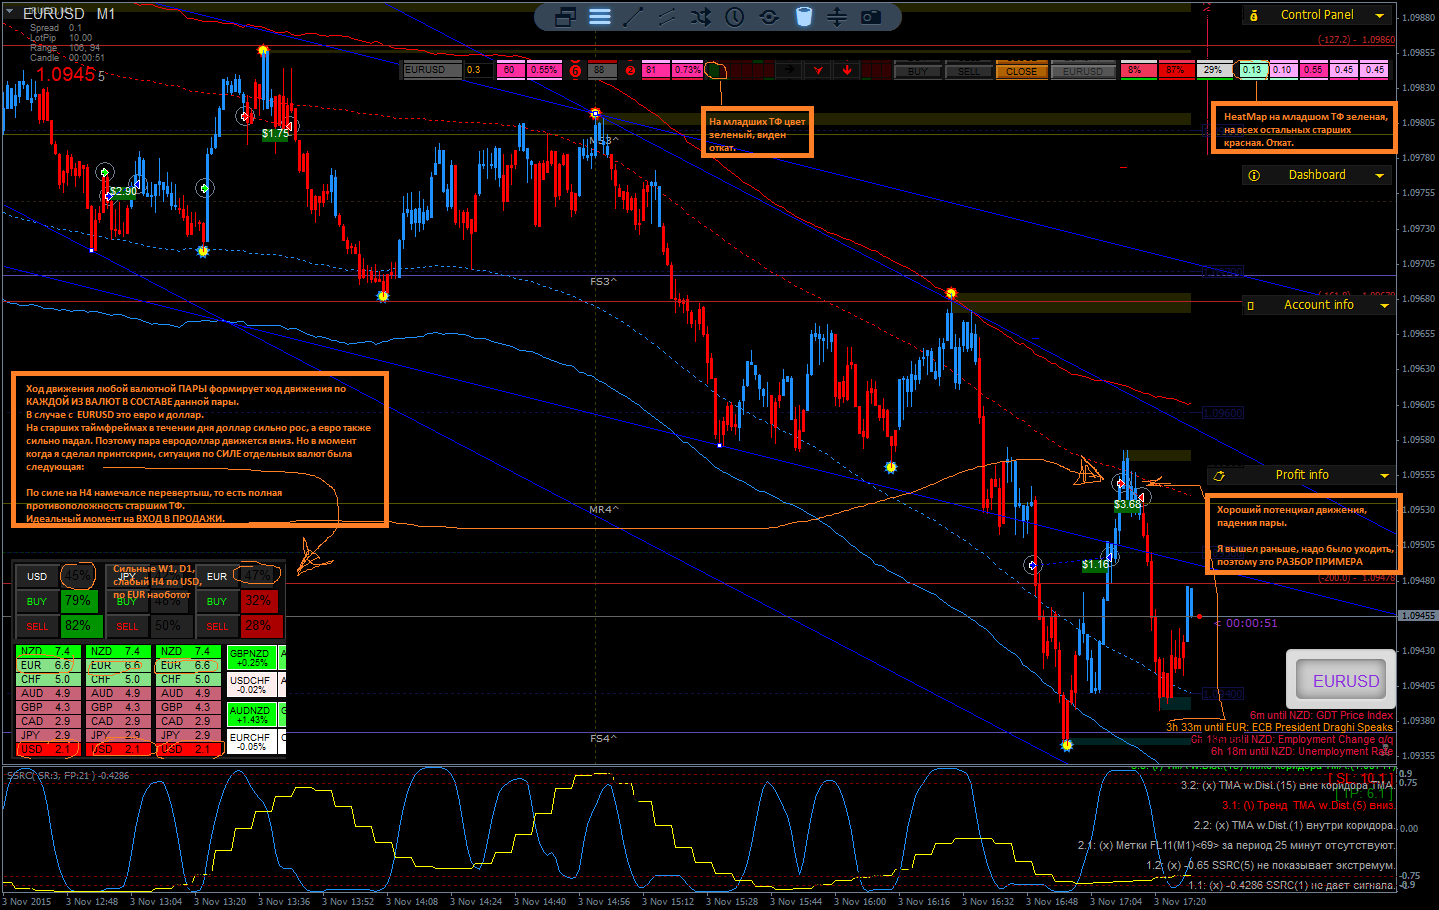Click red circle icon before the 81 field
1439x910 pixels.
(630, 70)
